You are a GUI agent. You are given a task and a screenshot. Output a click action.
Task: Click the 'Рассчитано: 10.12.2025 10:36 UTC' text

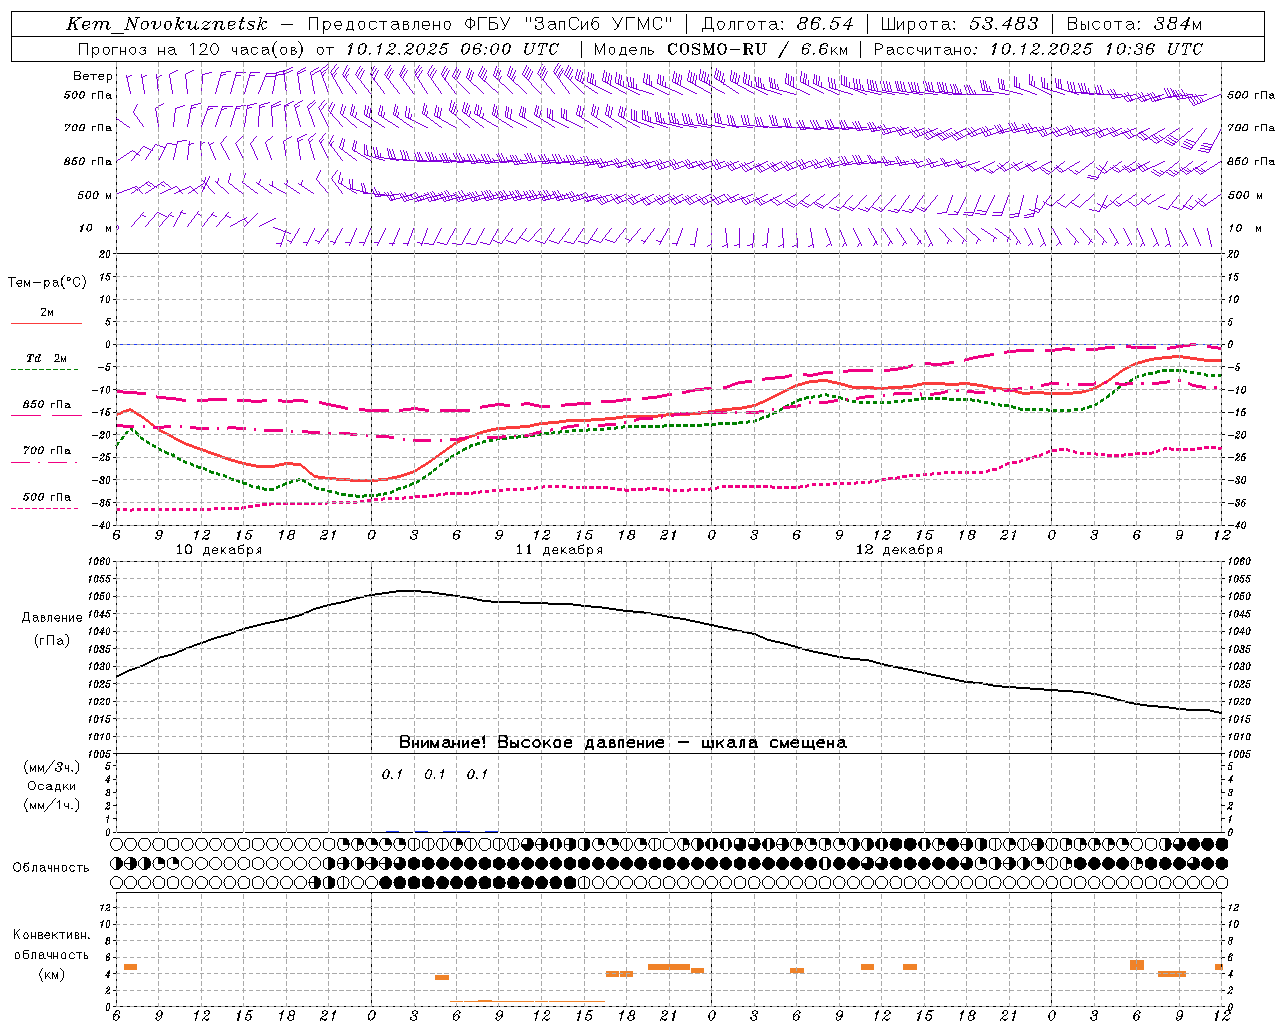click(x=1038, y=49)
